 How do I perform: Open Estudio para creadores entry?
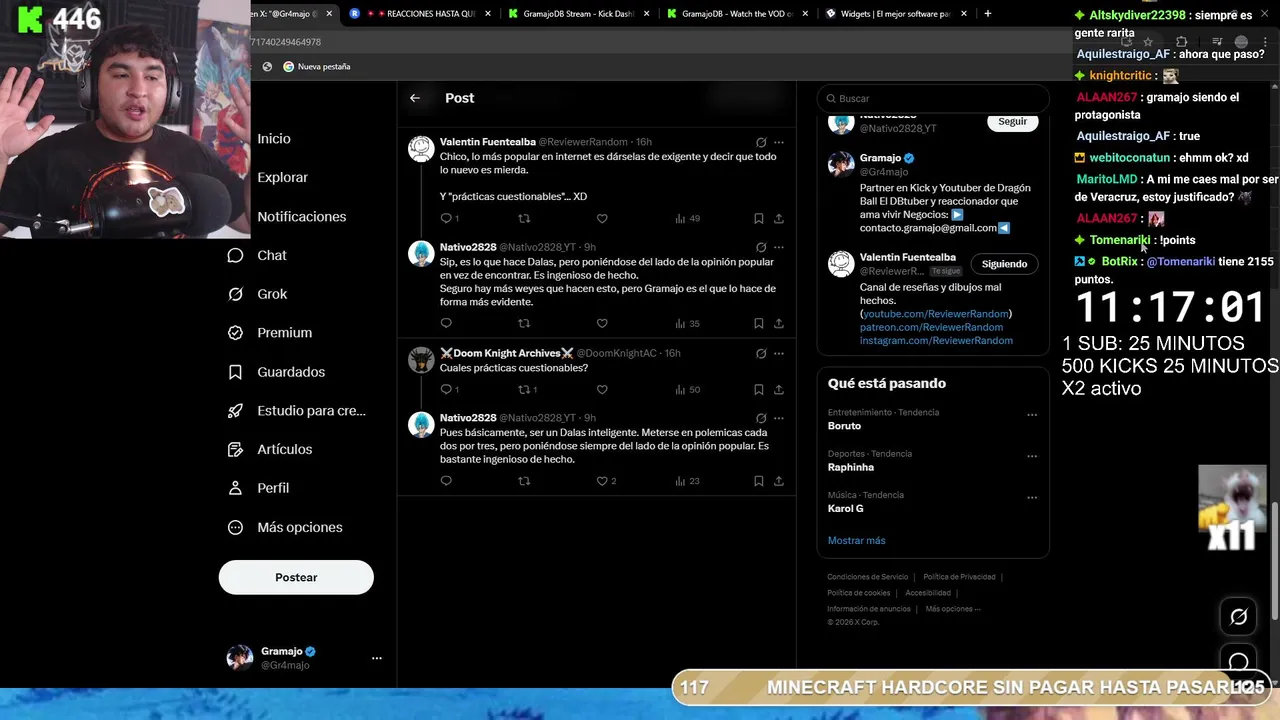[x=296, y=411]
